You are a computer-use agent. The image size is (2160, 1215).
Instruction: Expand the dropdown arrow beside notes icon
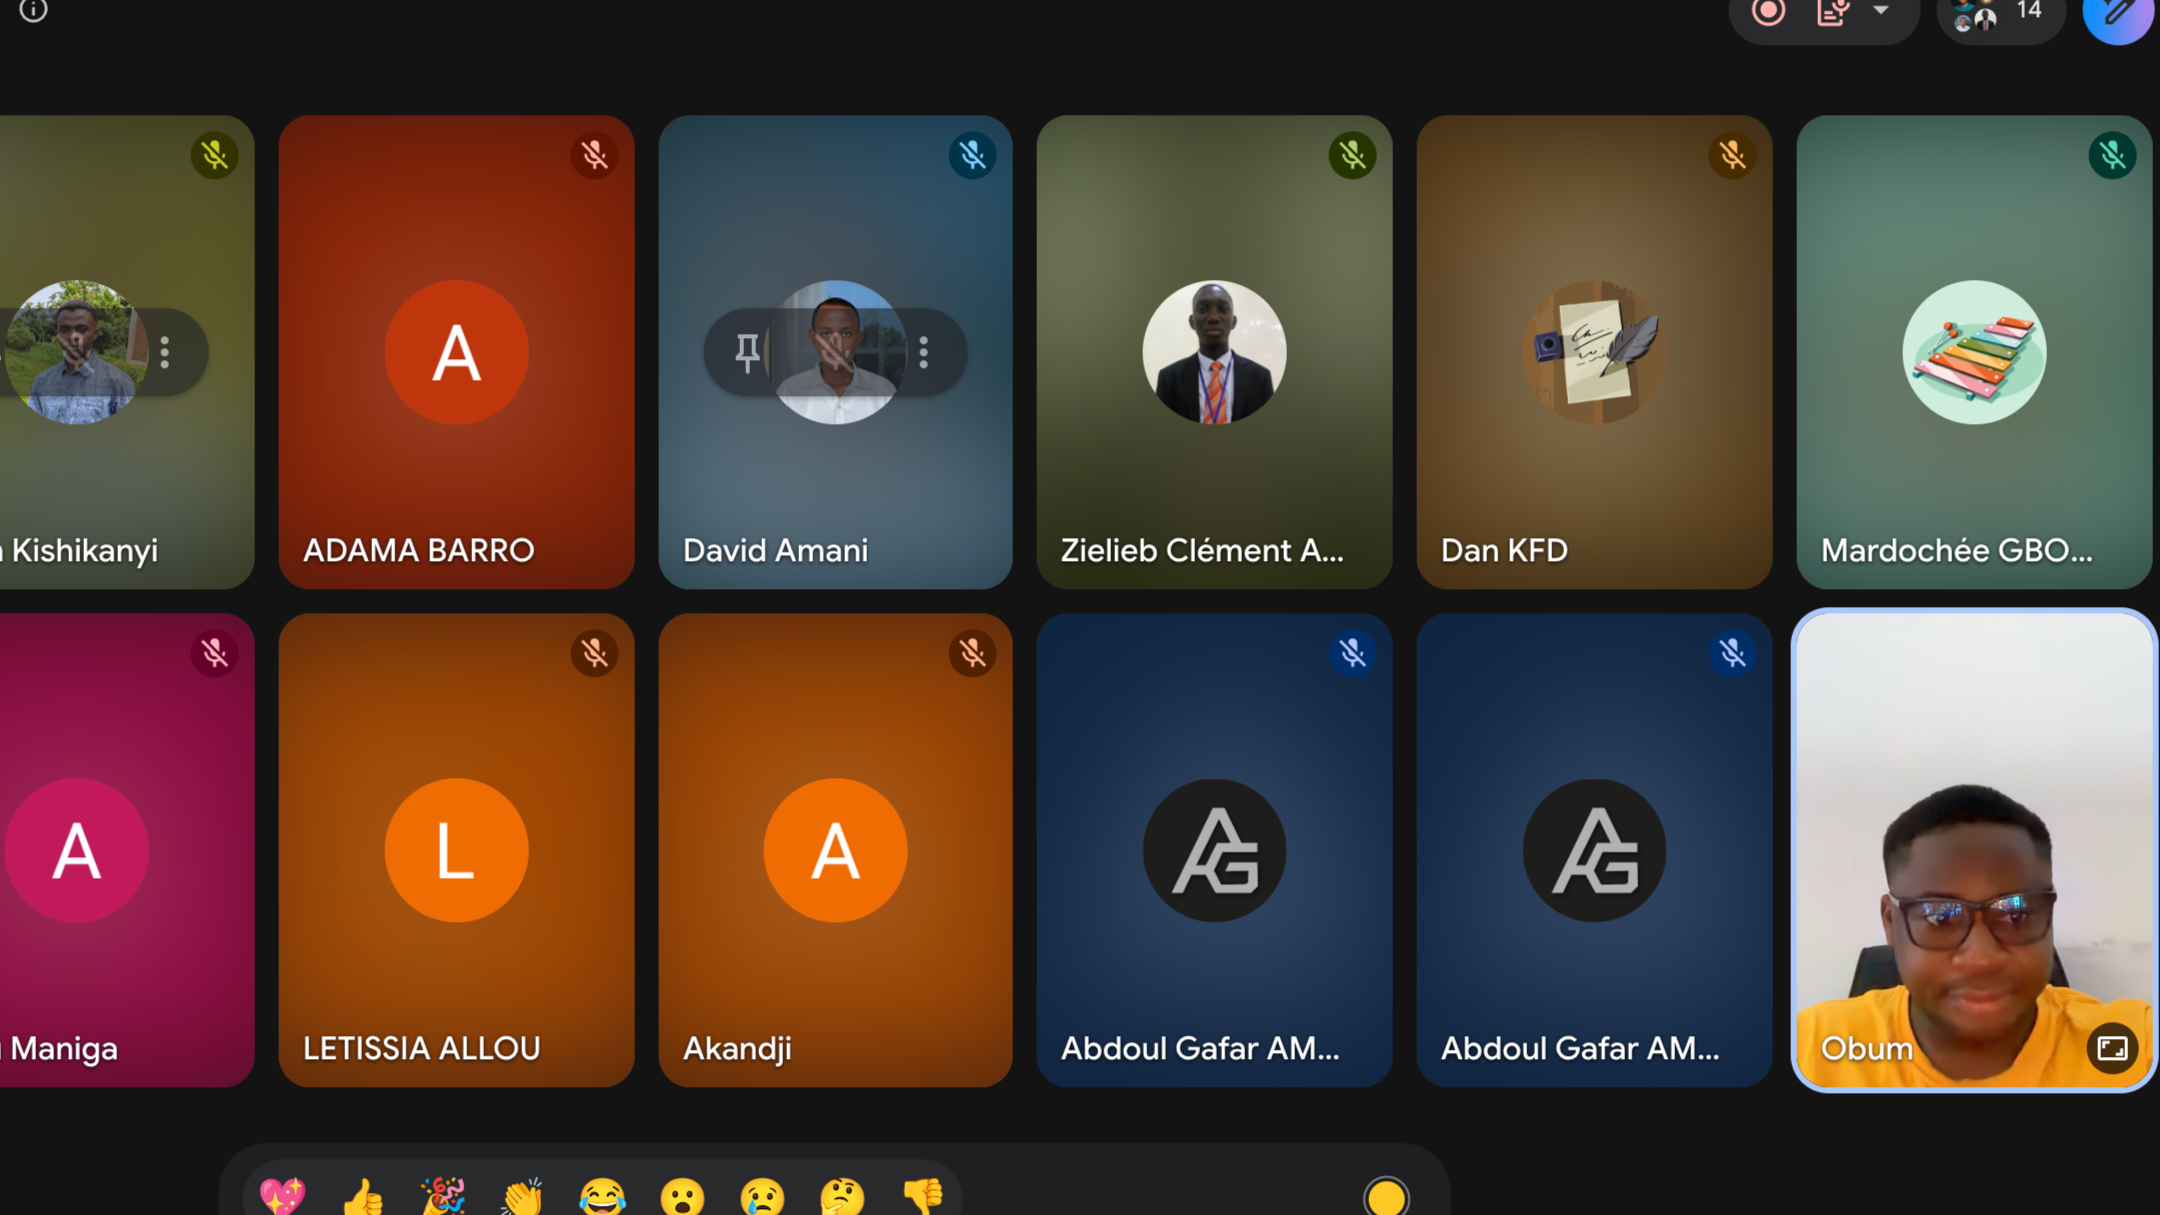click(1881, 10)
